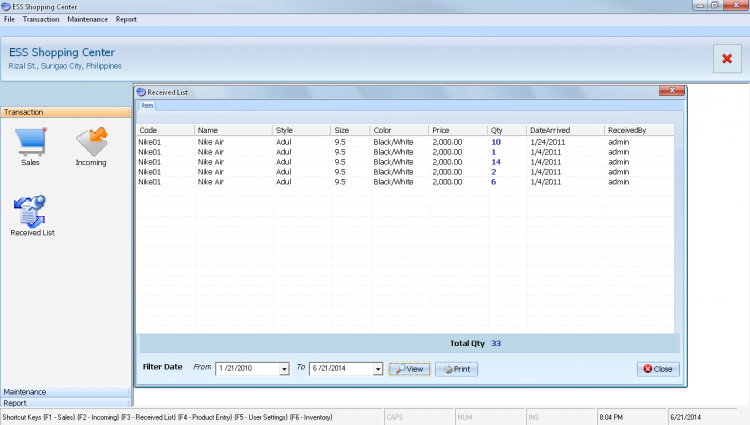Sort by the Code column header

pyautogui.click(x=165, y=130)
